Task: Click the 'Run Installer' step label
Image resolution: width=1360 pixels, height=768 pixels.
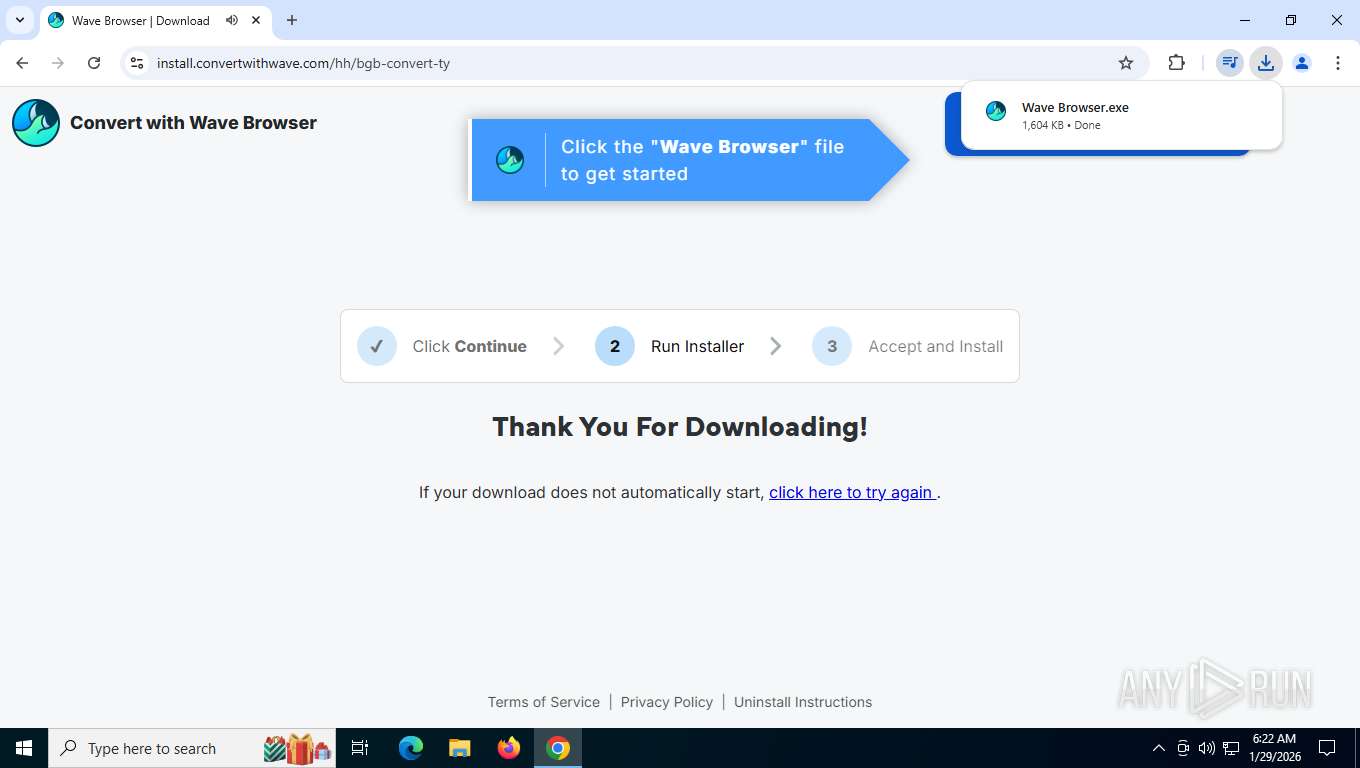Action: click(697, 346)
